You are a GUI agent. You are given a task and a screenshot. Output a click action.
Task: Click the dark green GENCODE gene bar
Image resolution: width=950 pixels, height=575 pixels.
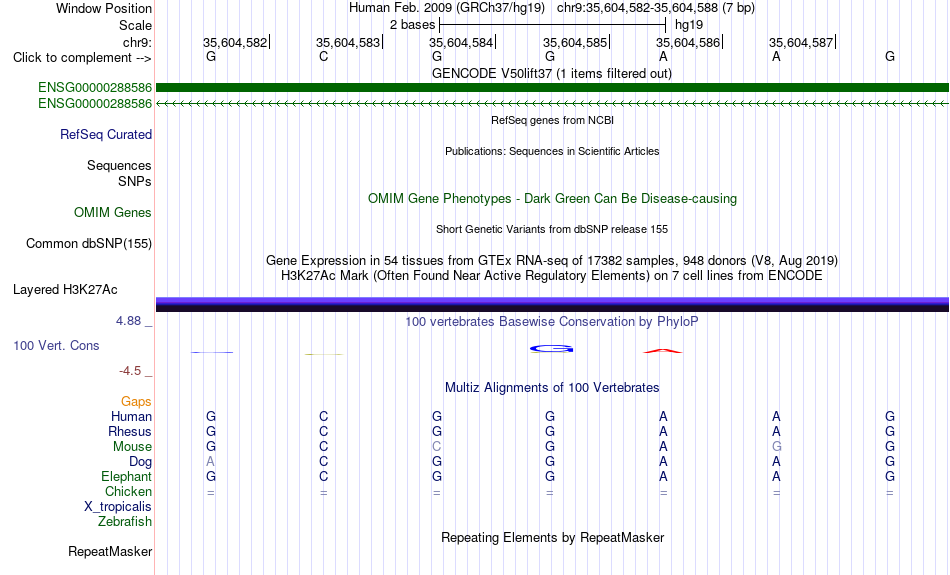tap(552, 88)
